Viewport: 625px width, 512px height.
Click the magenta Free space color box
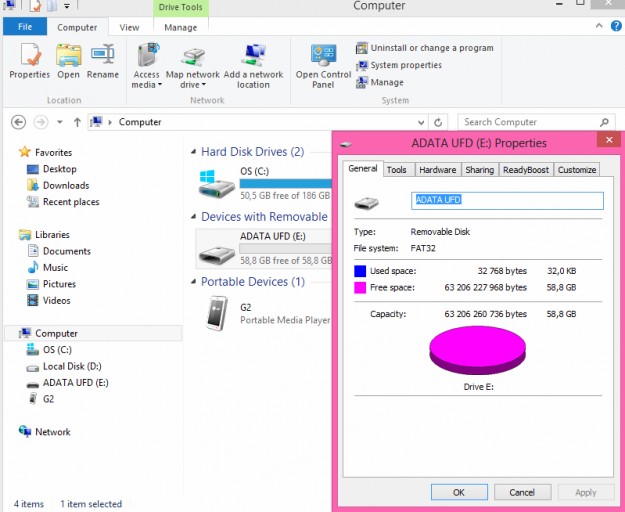[360, 288]
